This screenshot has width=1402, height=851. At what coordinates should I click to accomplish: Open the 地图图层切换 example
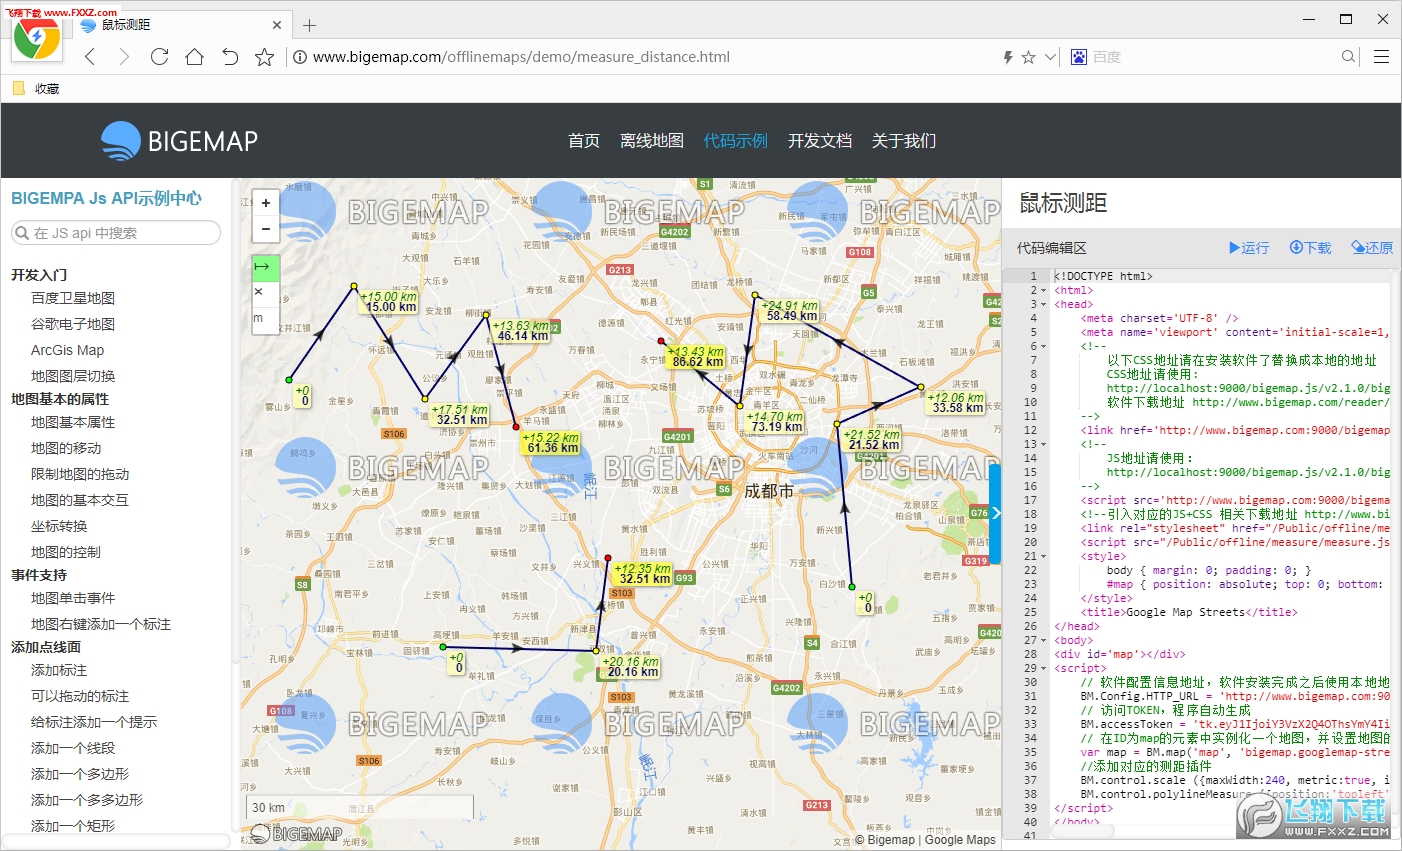[x=73, y=376]
